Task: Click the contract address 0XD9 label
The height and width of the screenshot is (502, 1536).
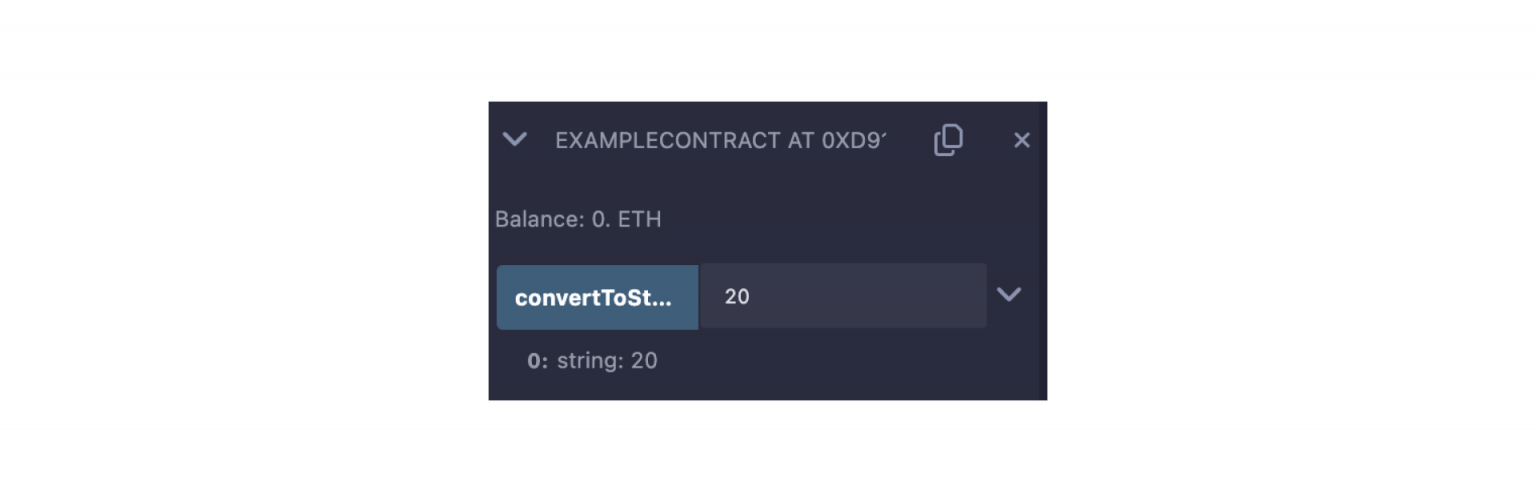Action: coord(853,141)
